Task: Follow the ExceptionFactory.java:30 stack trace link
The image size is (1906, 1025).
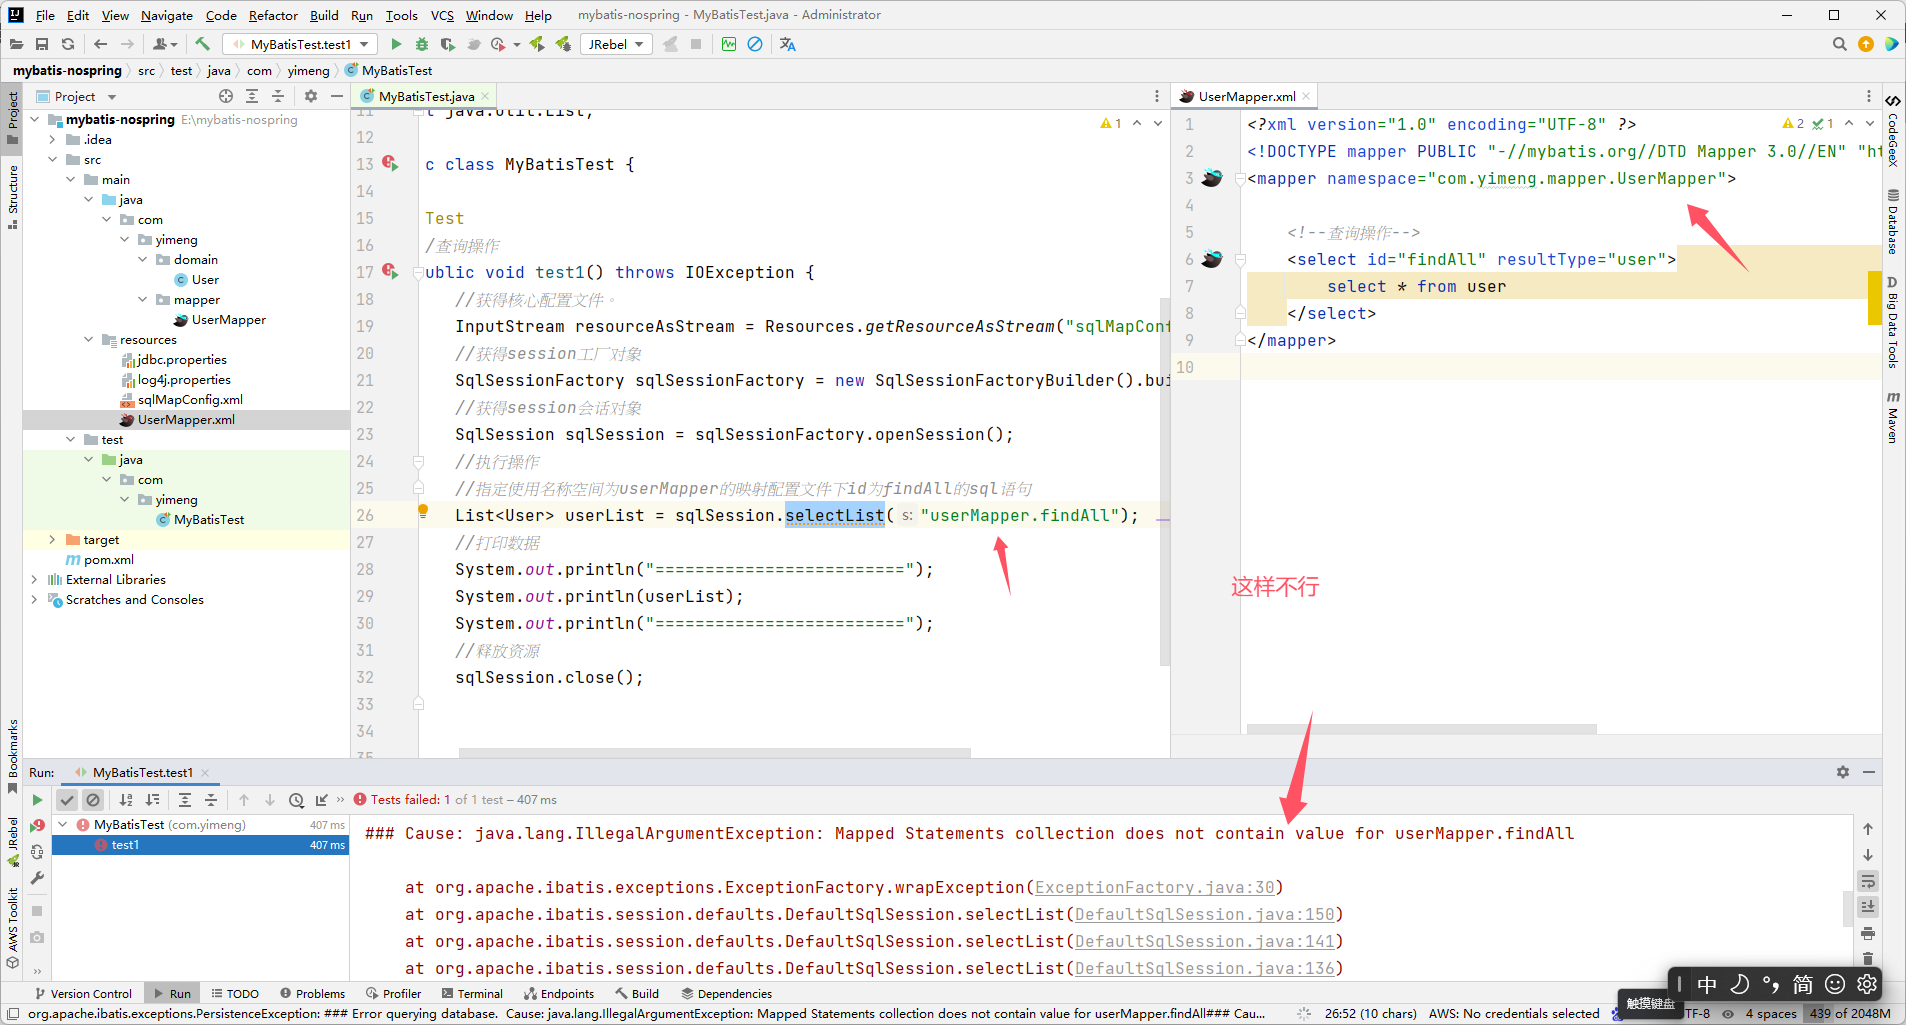Action: tap(1155, 887)
